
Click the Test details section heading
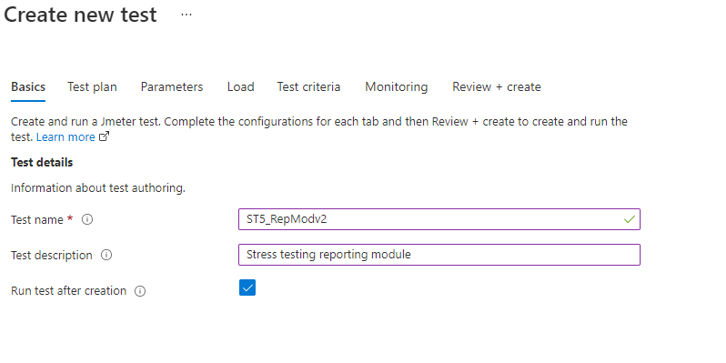pyautogui.click(x=42, y=163)
